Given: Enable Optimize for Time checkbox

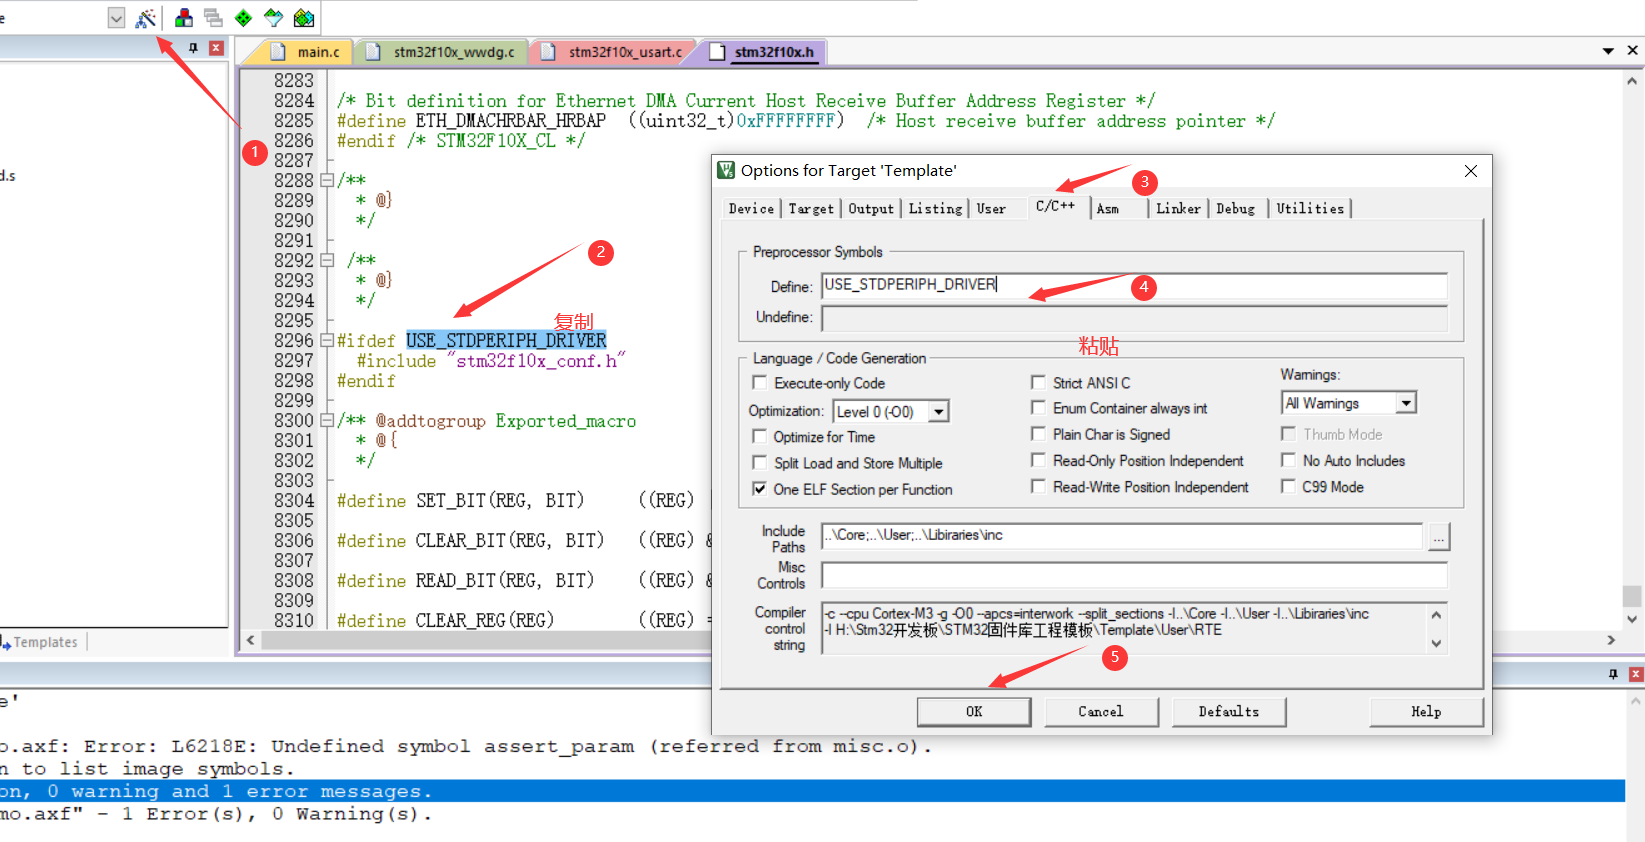Looking at the screenshot, I should pyautogui.click(x=760, y=436).
